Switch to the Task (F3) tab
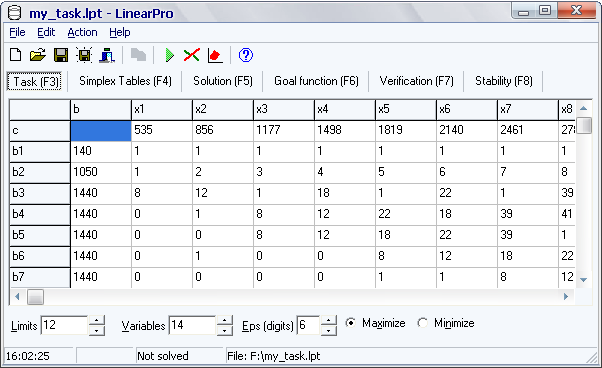The image size is (602, 368). click(x=35, y=81)
